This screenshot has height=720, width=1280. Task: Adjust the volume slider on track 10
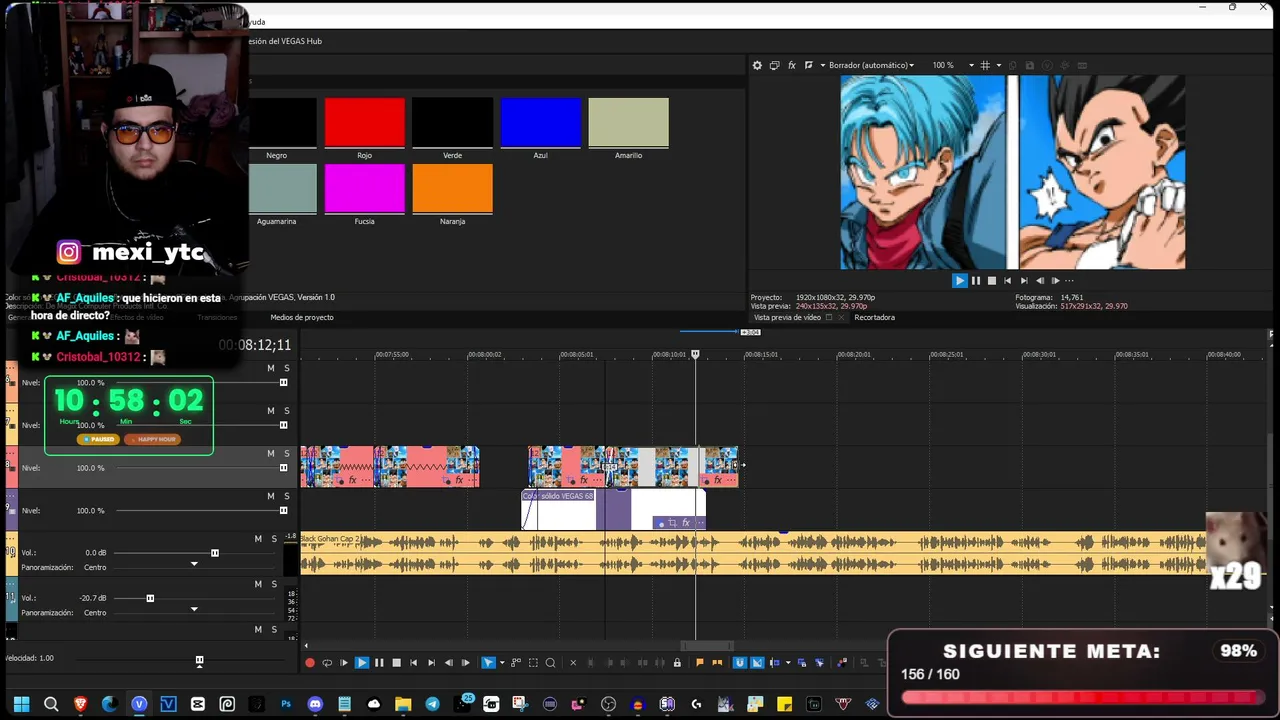[215, 553]
